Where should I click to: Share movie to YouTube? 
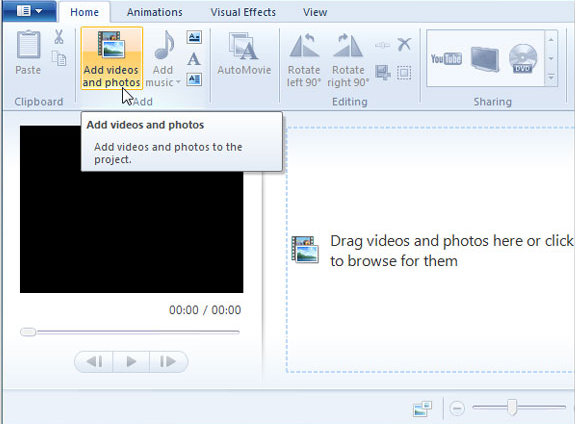point(446,59)
